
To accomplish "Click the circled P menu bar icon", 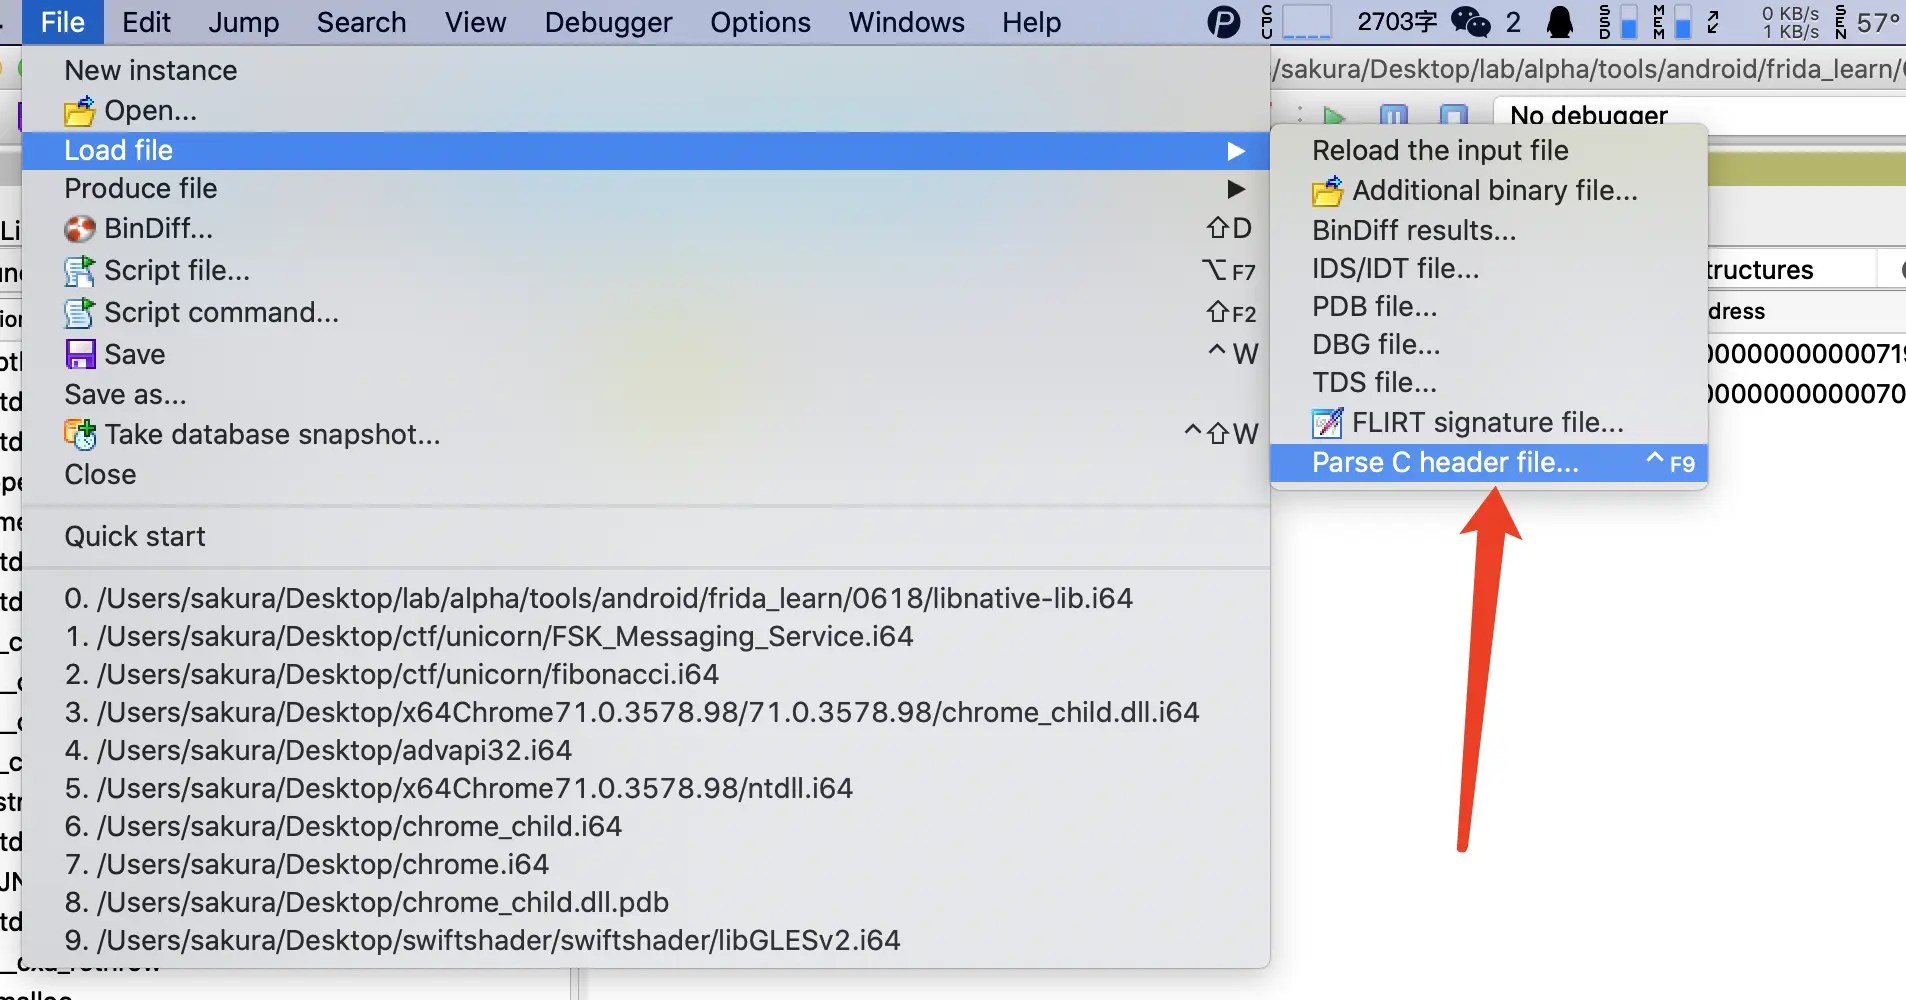I will click(1223, 22).
